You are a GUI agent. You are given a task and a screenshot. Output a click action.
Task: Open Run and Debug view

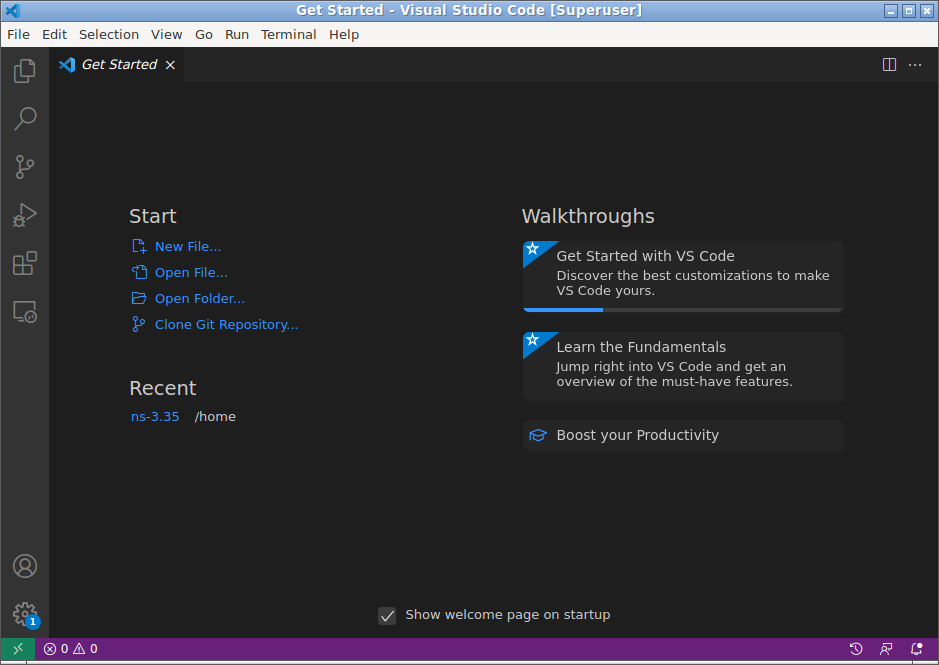[25, 215]
